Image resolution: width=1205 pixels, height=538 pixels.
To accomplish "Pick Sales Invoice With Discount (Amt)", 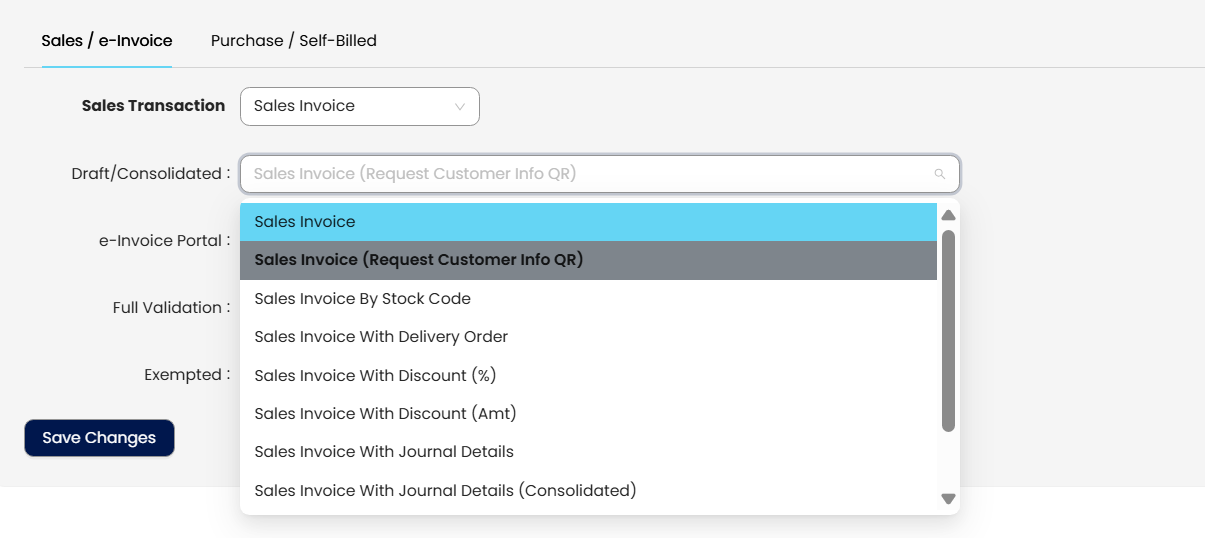I will [x=588, y=414].
